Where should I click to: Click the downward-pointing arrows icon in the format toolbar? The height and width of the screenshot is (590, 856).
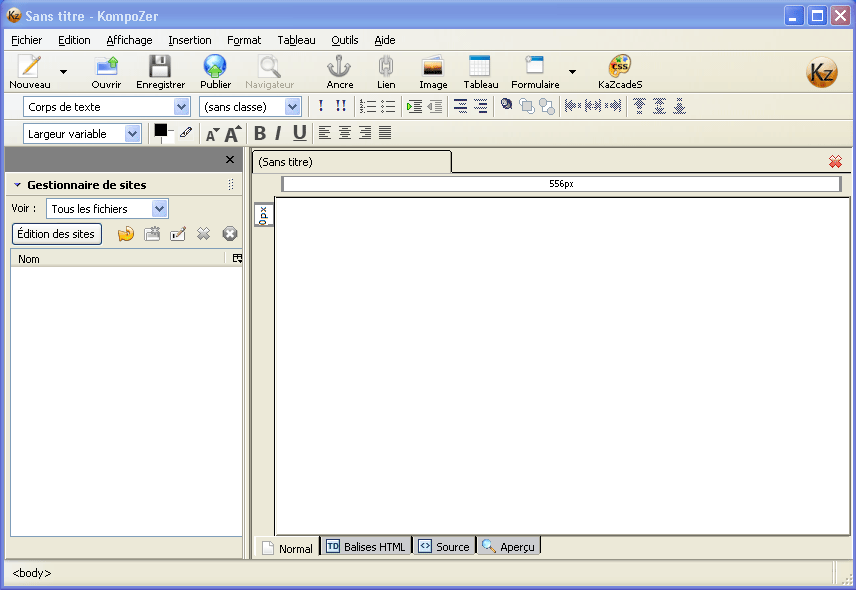(679, 106)
